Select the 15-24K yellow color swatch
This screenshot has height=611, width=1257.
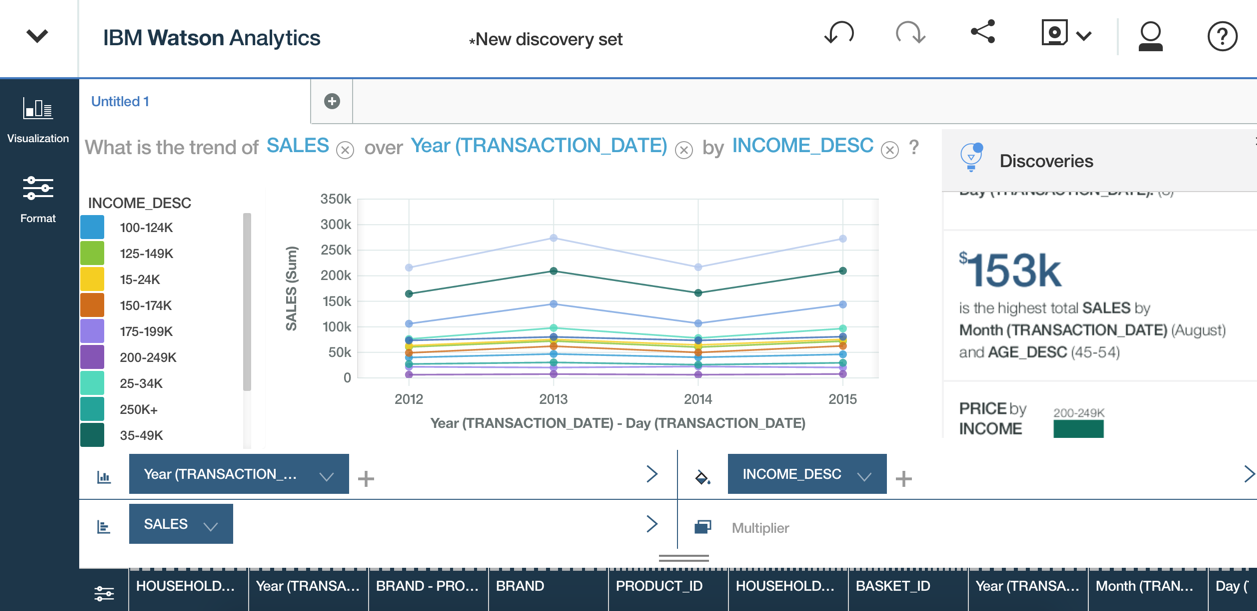click(92, 279)
